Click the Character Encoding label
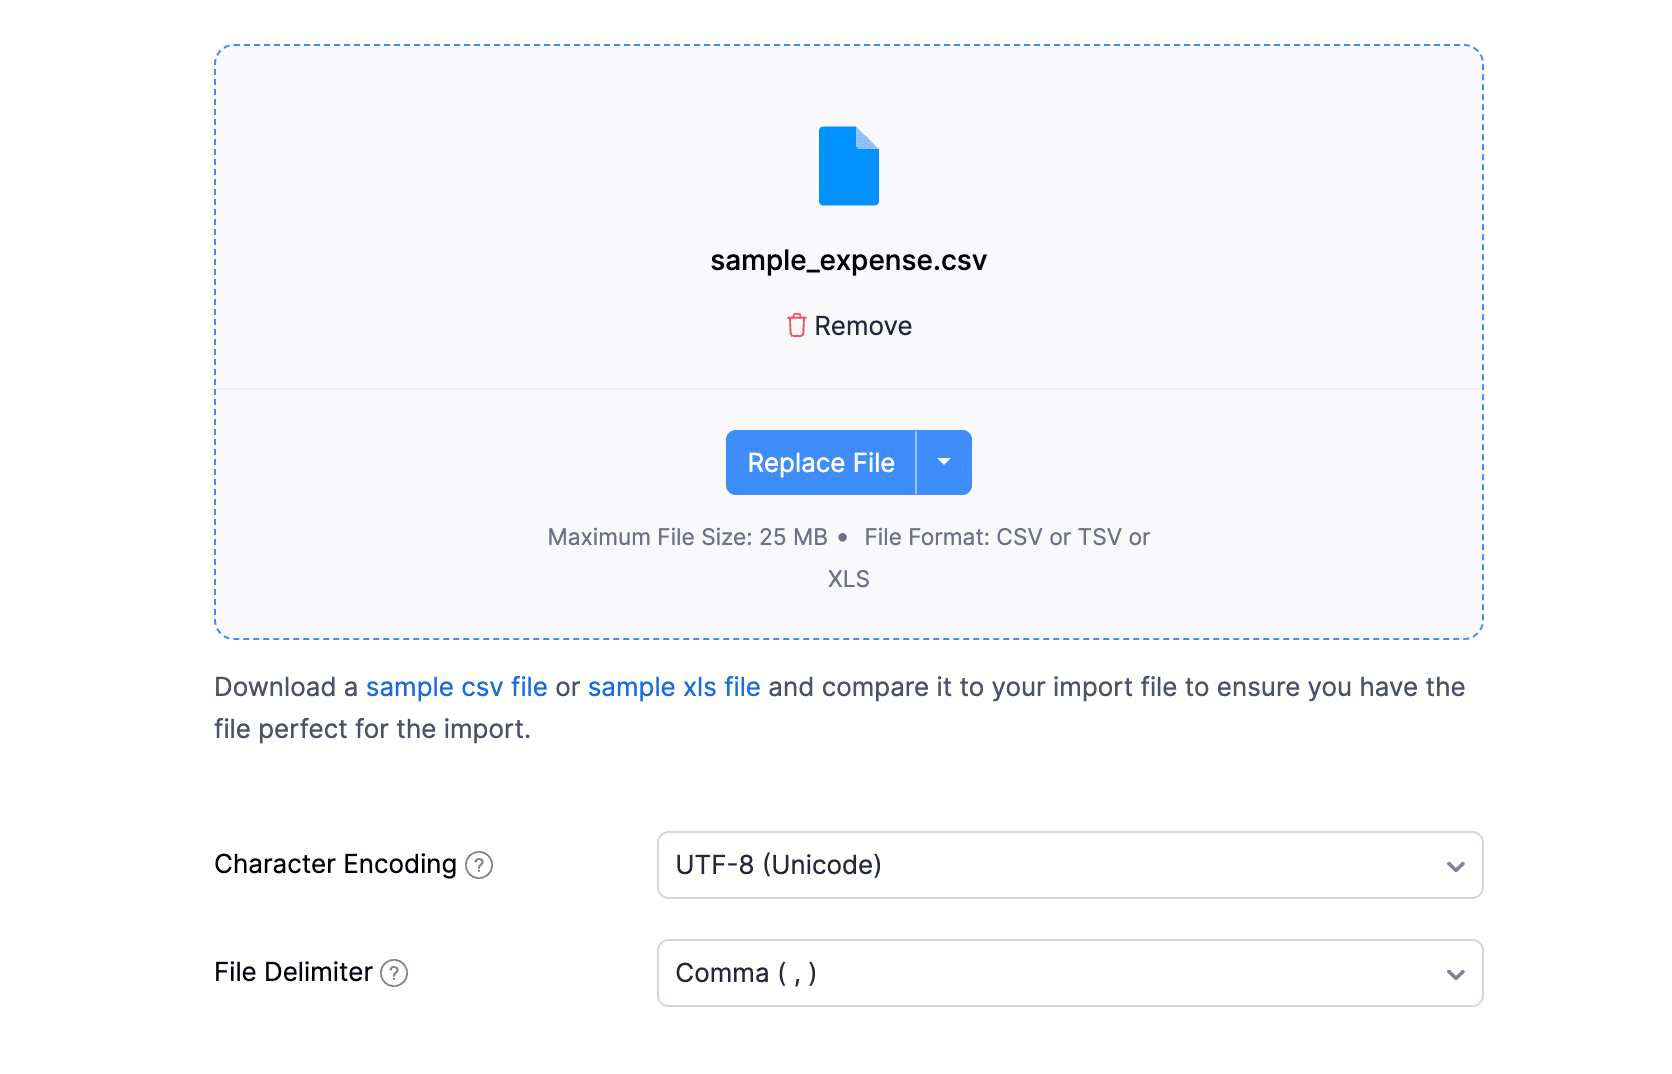The height and width of the screenshot is (1074, 1672). point(335,864)
